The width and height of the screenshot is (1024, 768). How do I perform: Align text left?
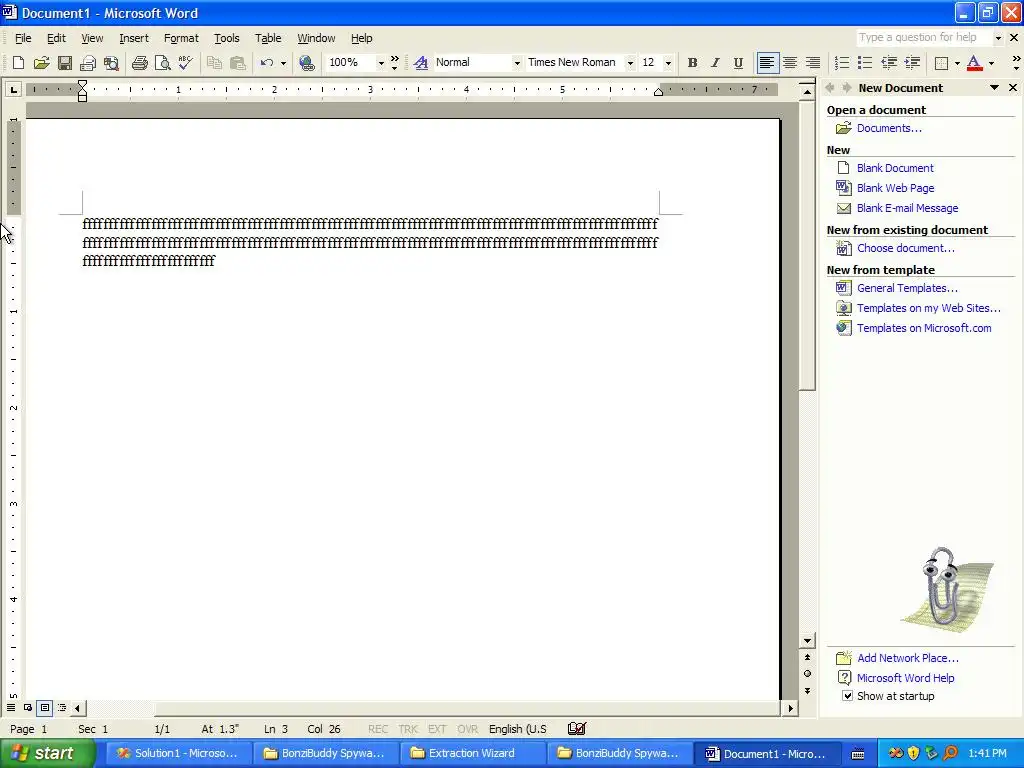[767, 63]
